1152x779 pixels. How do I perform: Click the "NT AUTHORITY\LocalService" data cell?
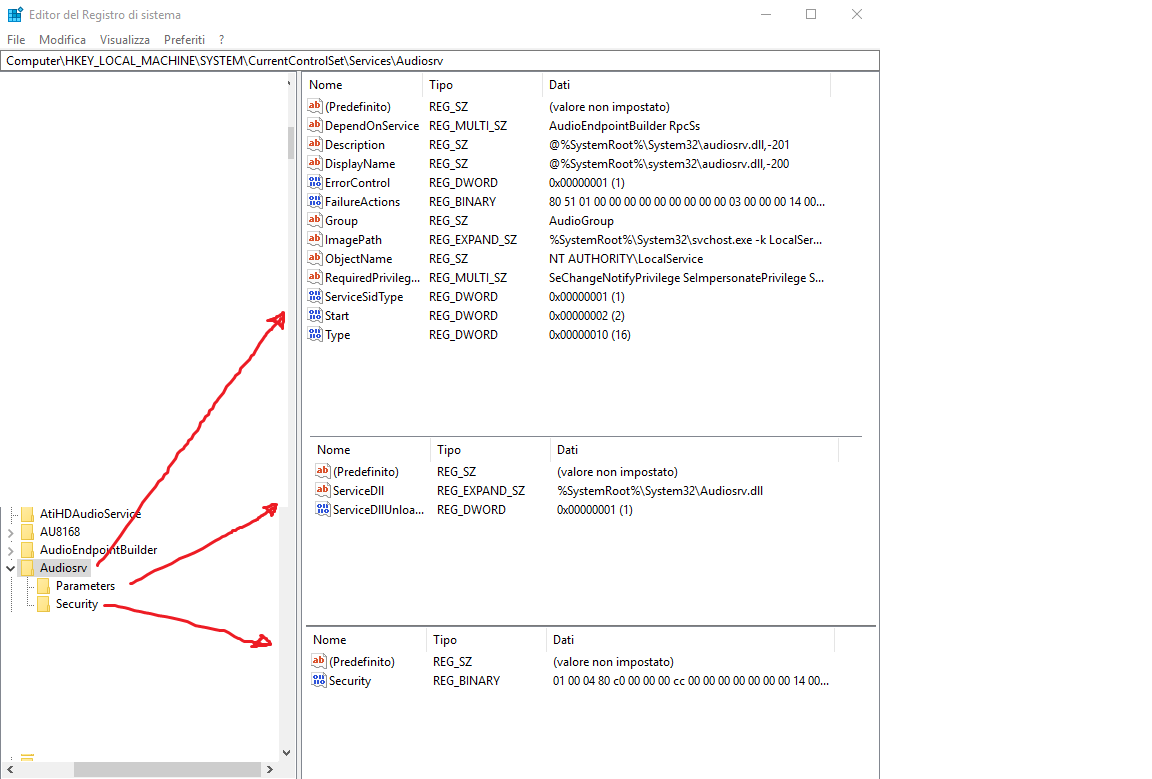tap(626, 259)
